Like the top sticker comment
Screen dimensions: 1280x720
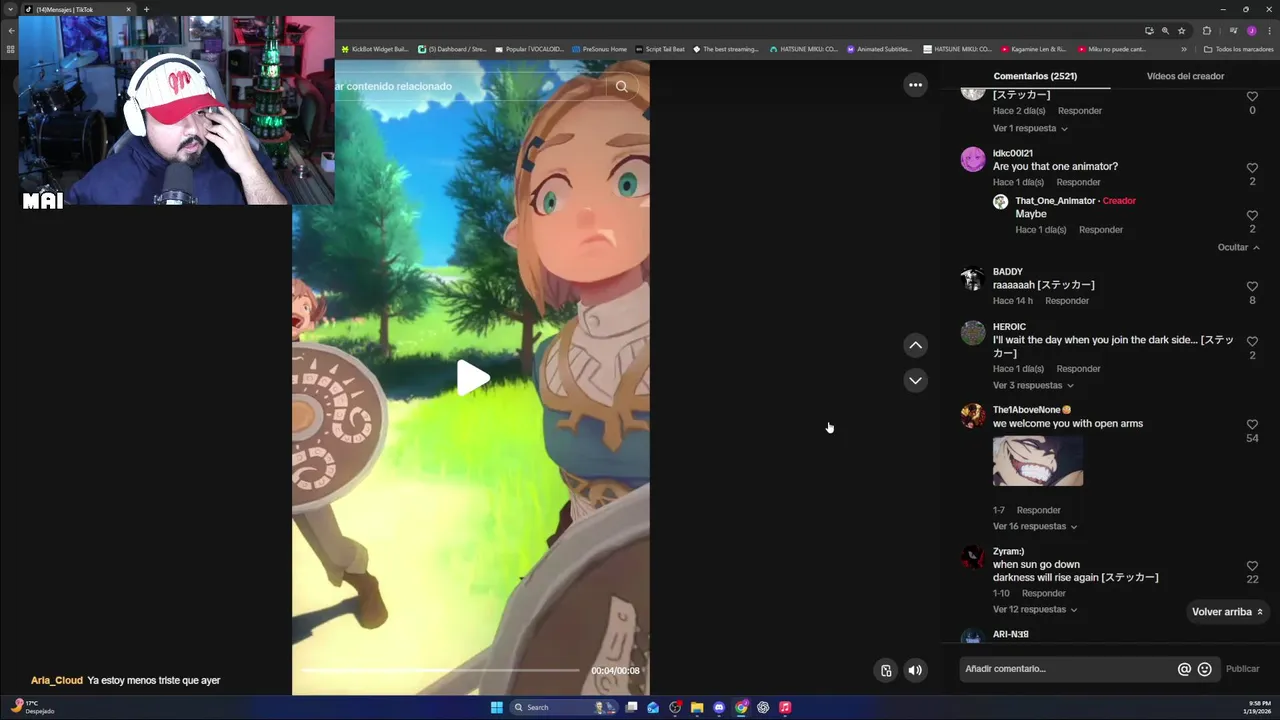pos(1252,96)
